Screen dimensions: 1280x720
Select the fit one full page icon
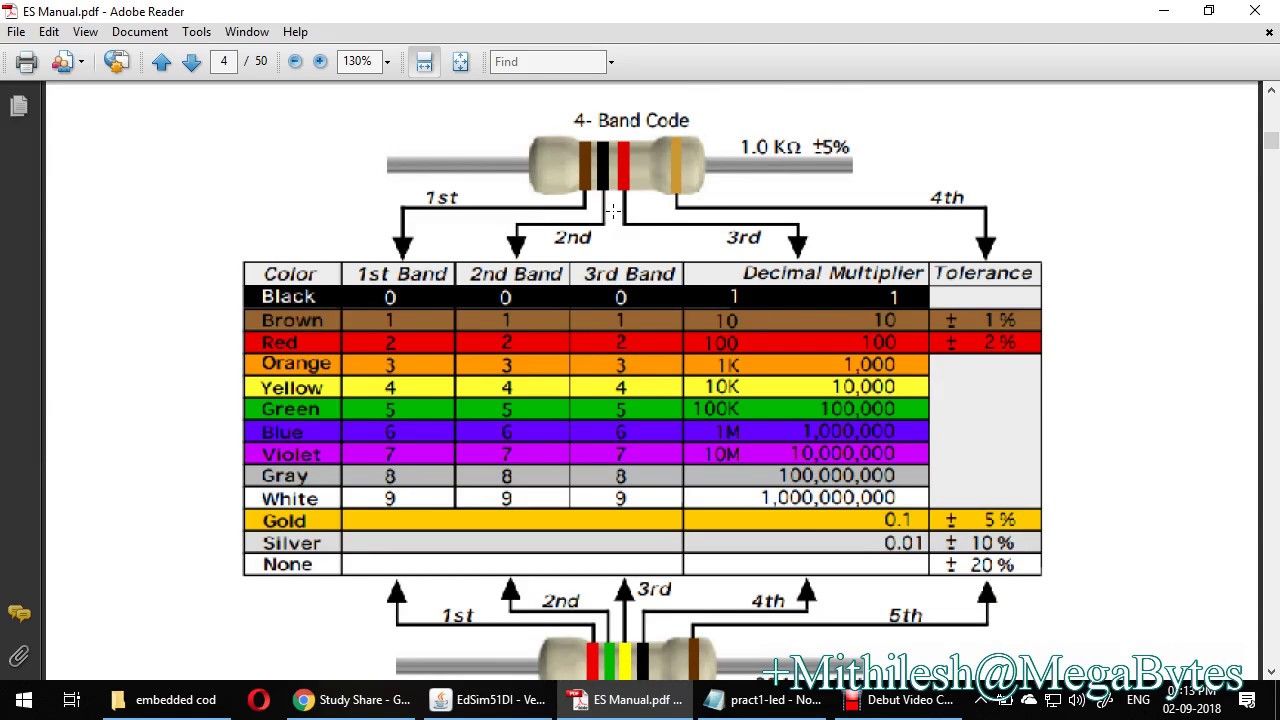(x=460, y=62)
